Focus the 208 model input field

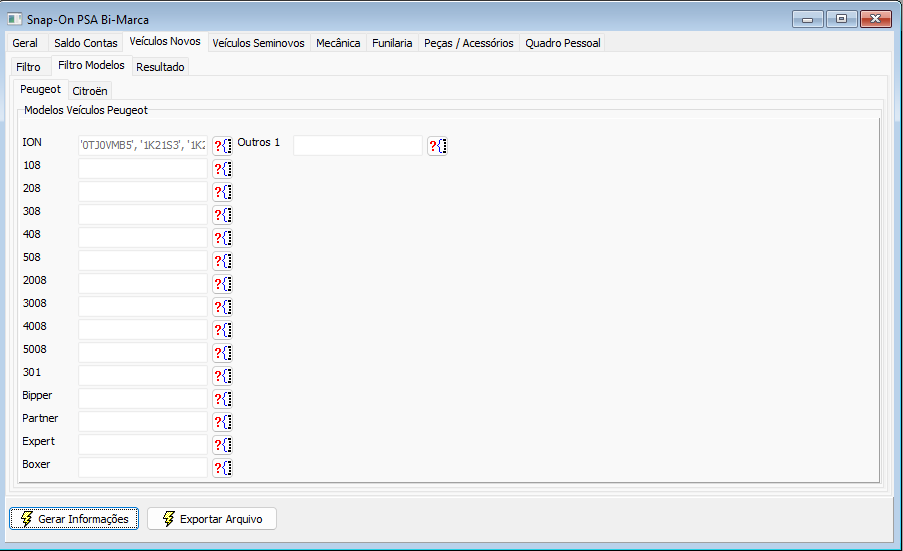tap(143, 192)
